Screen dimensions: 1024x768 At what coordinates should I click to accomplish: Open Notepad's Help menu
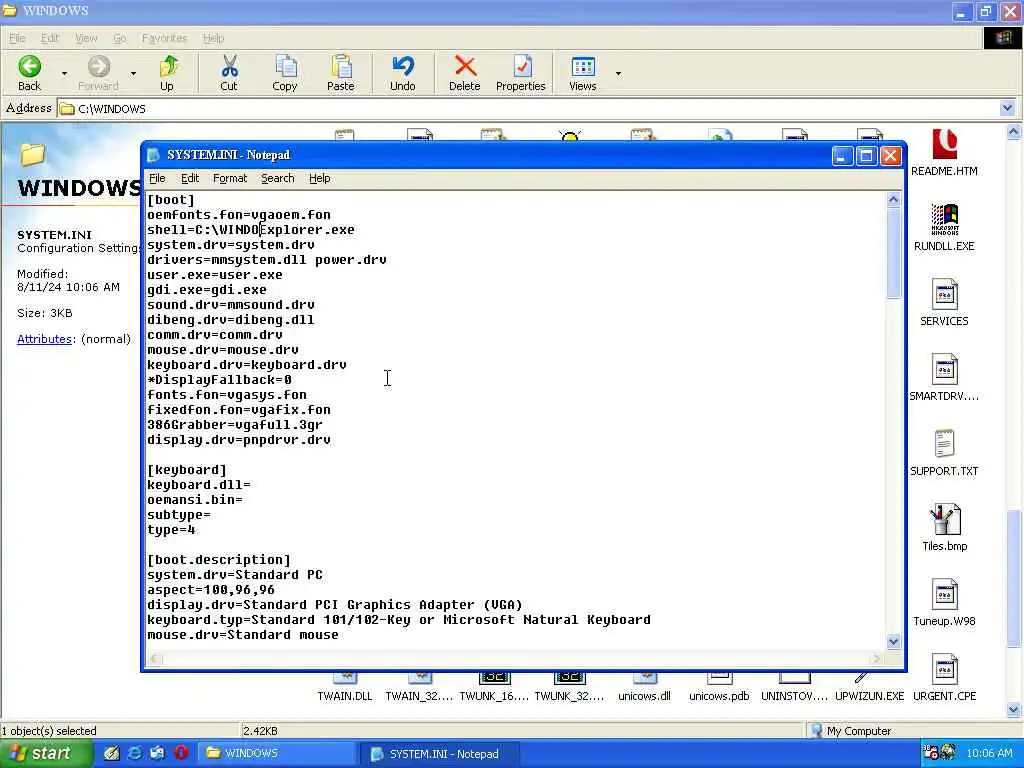[319, 178]
